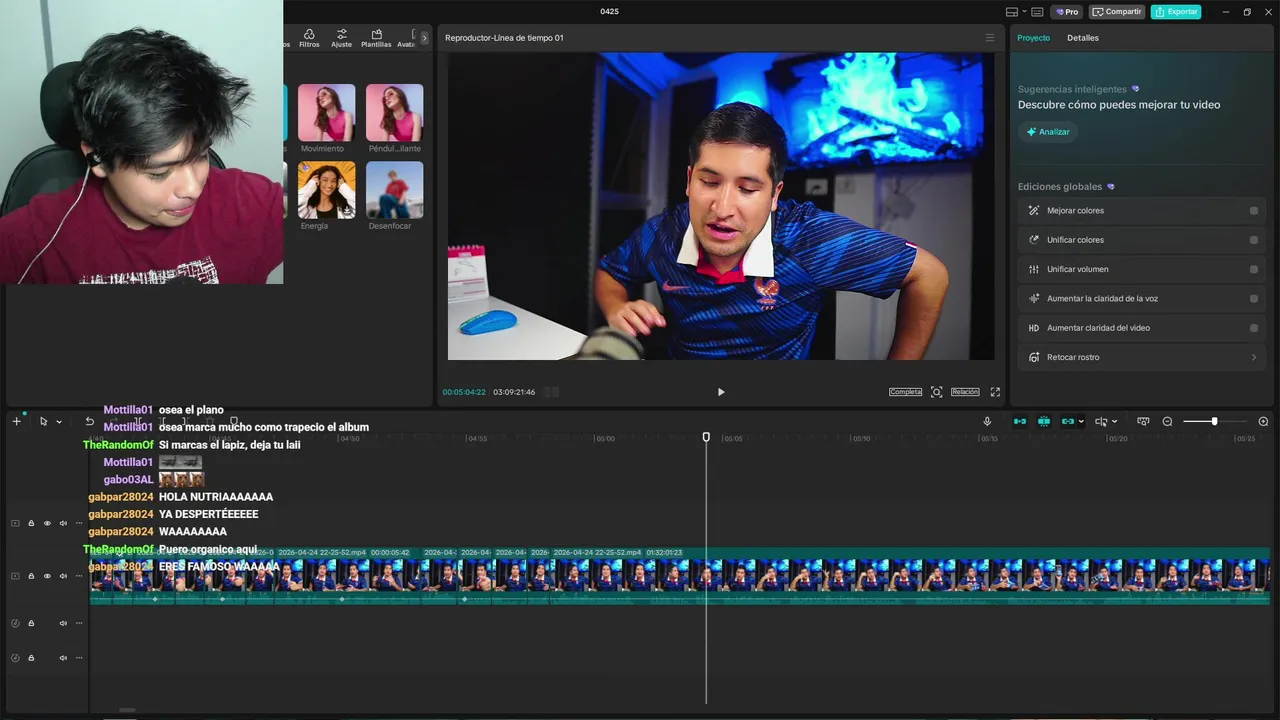The width and height of the screenshot is (1280, 720).
Task: Select the Detalles tab
Action: click(1083, 38)
